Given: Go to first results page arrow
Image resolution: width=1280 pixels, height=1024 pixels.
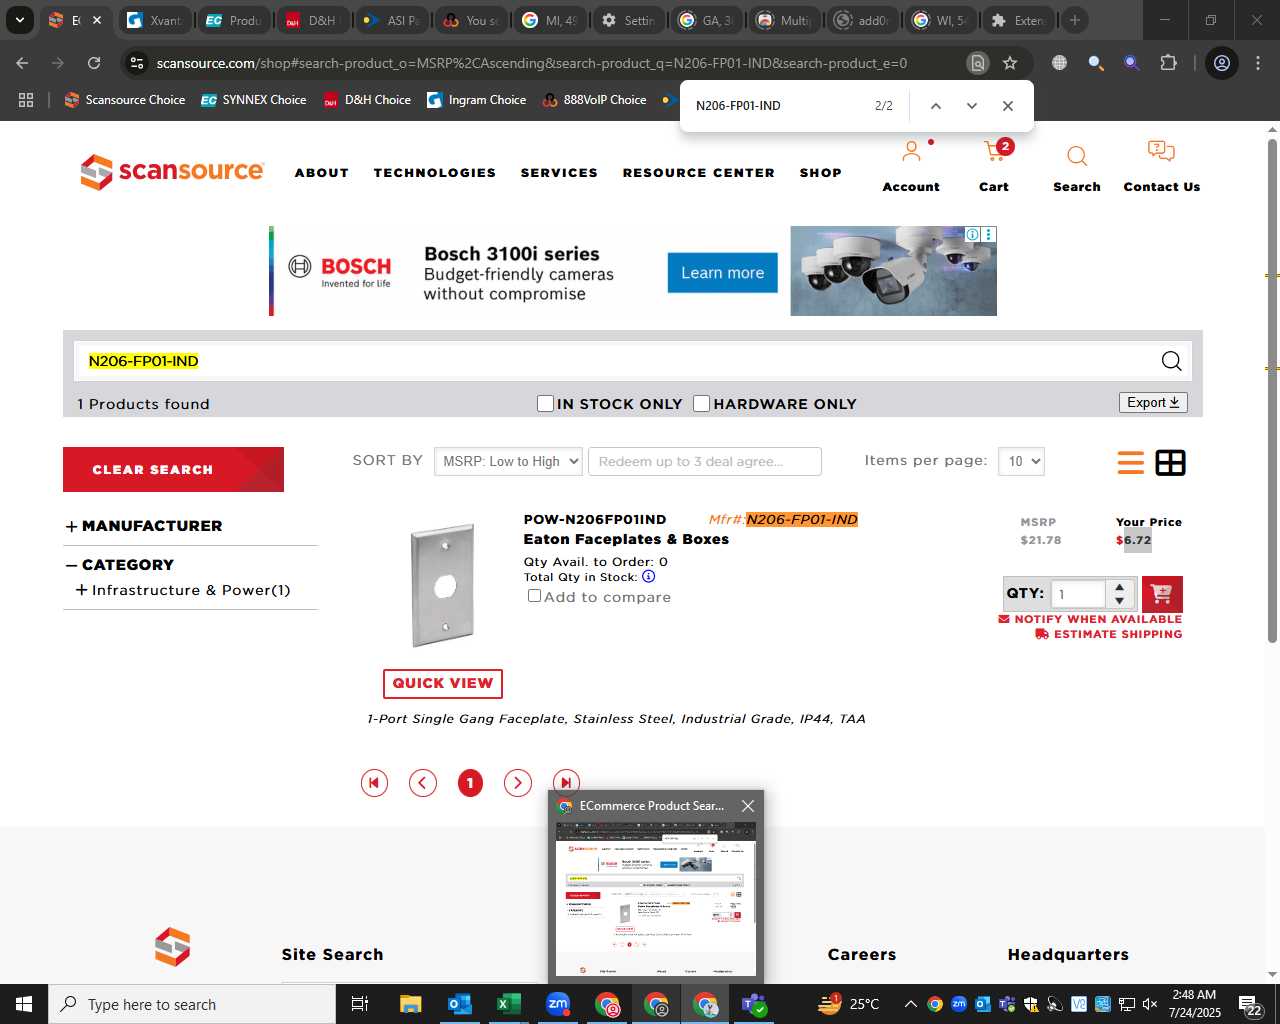Looking at the screenshot, I should [x=374, y=782].
